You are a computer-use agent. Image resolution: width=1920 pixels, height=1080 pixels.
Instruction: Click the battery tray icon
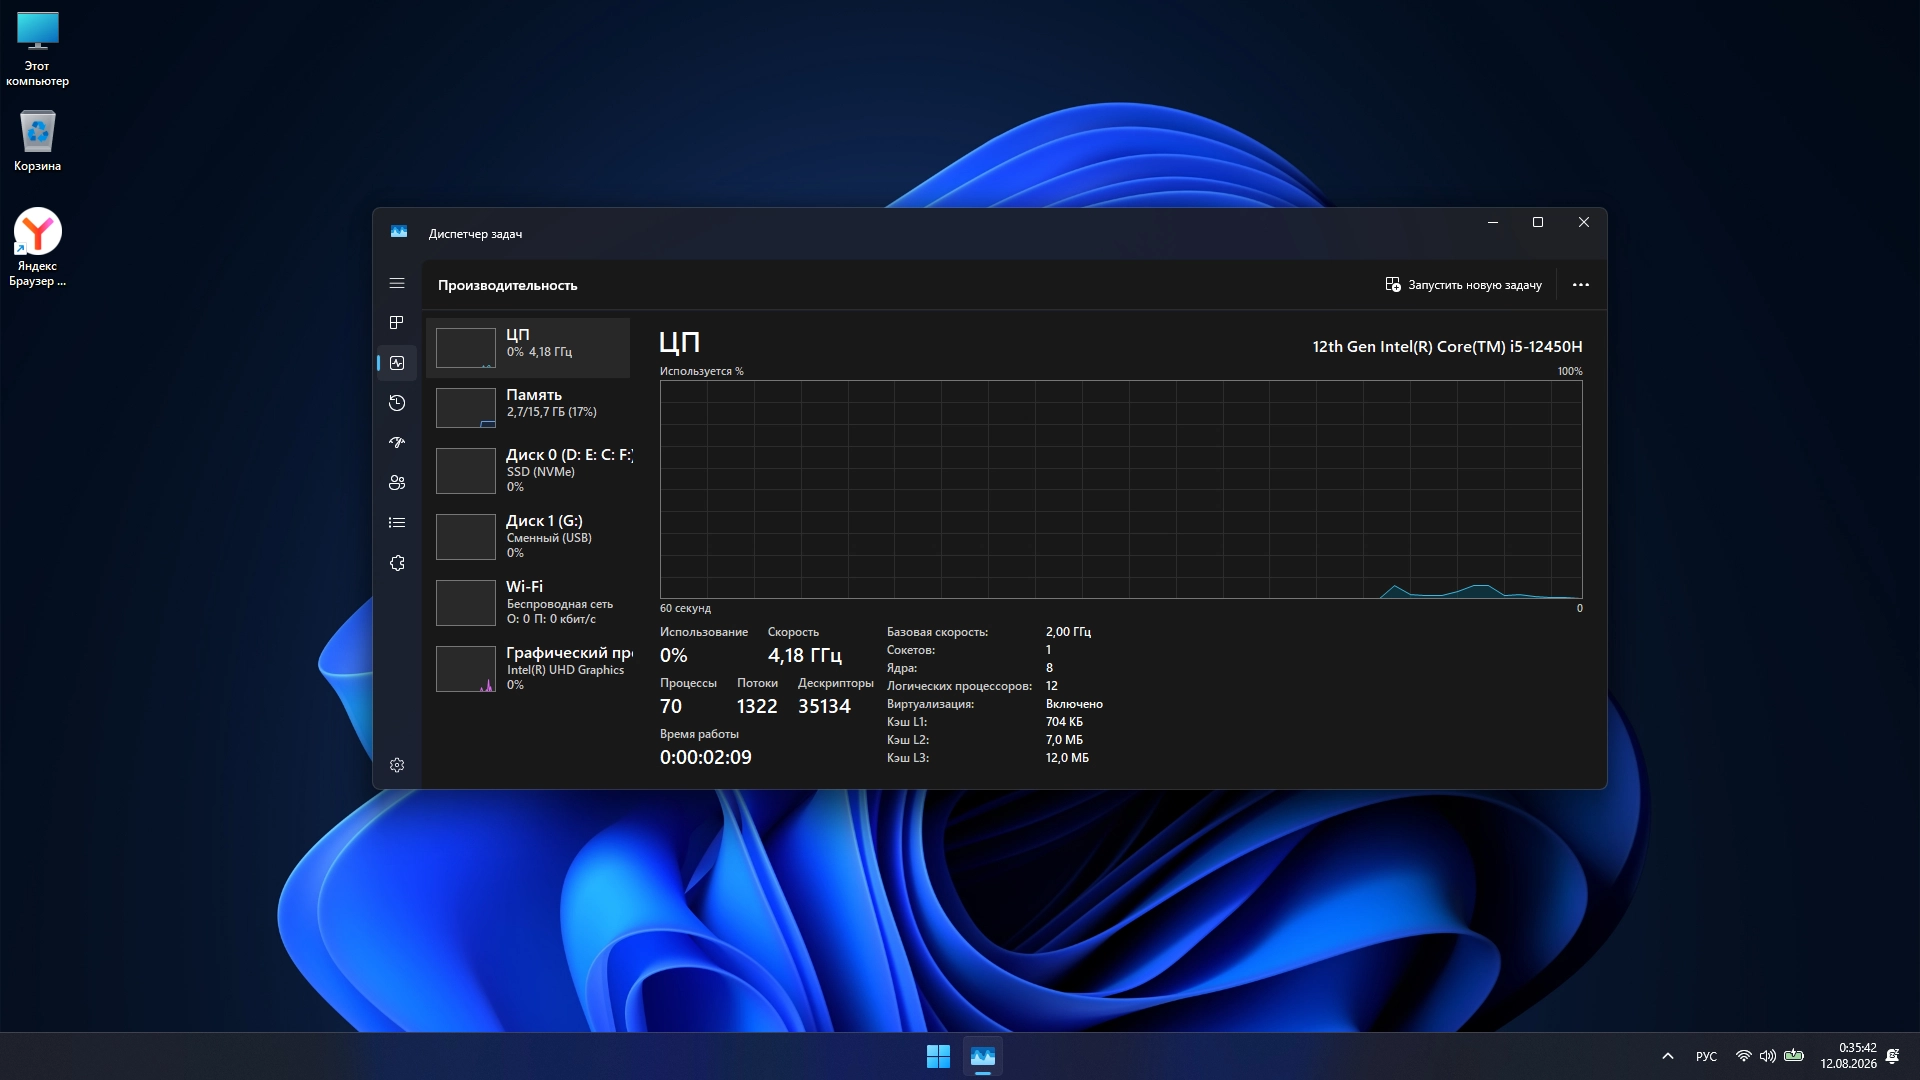pyautogui.click(x=1794, y=1056)
